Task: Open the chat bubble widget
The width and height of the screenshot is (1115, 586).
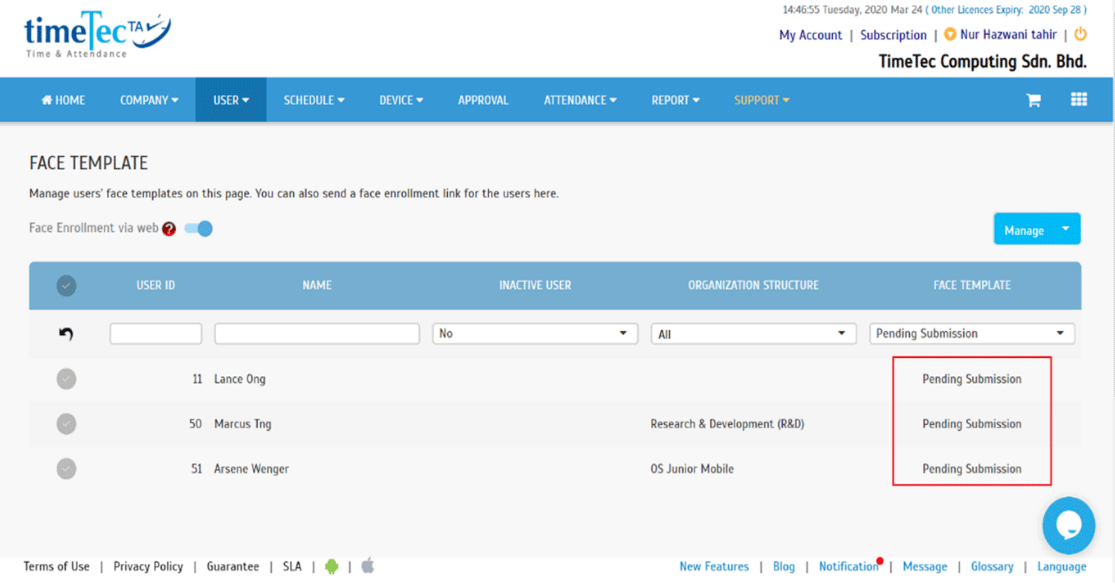Action: (1069, 526)
